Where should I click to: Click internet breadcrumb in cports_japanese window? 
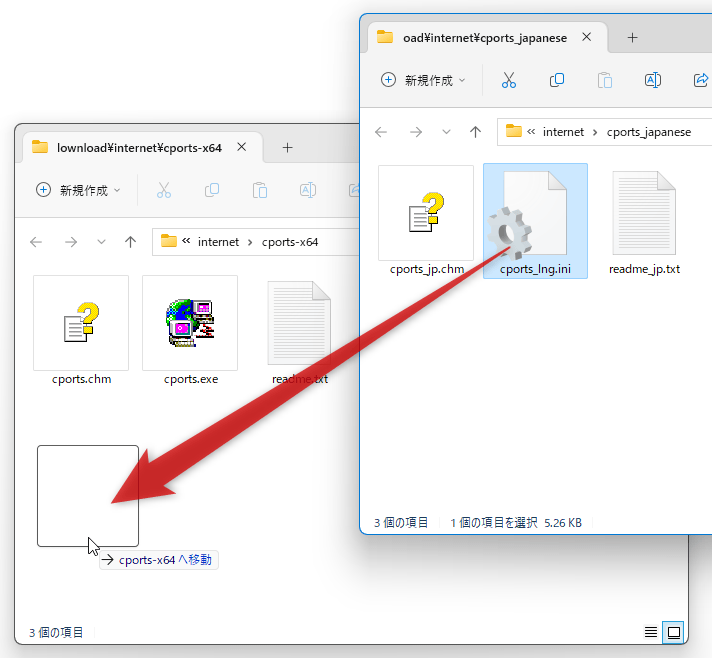[x=563, y=132]
